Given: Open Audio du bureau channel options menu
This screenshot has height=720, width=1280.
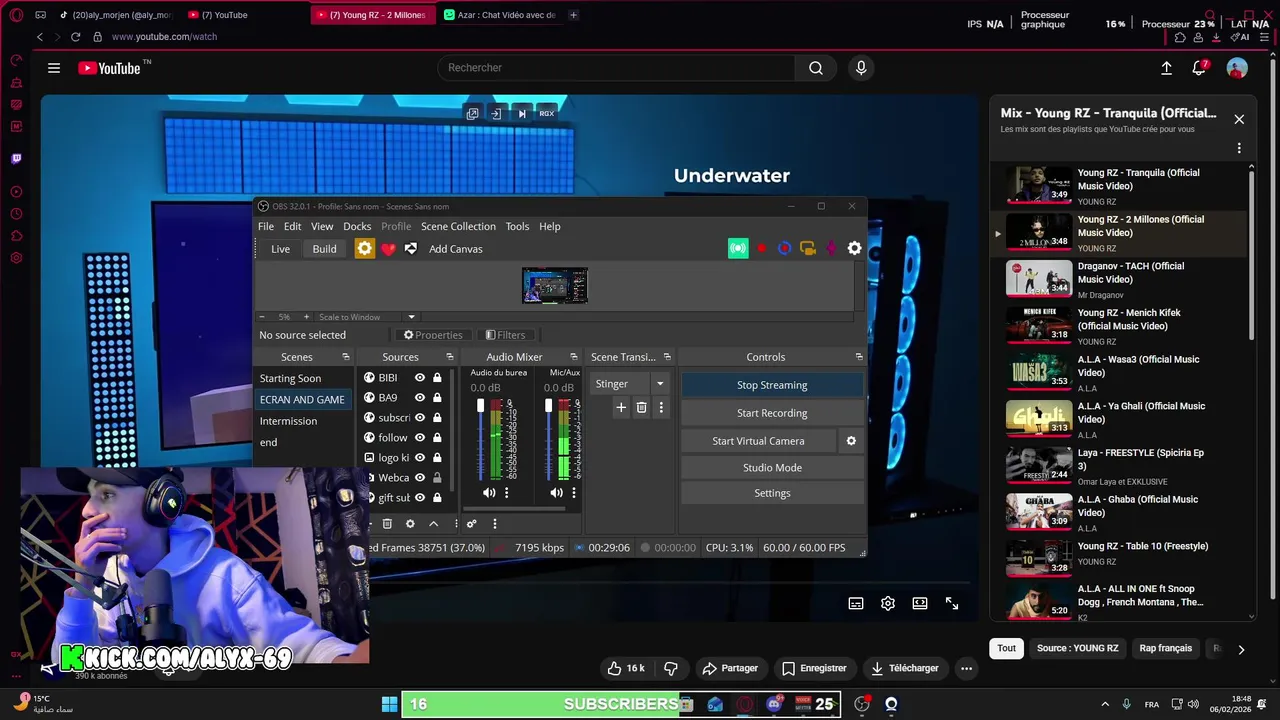Looking at the screenshot, I should click(506, 492).
